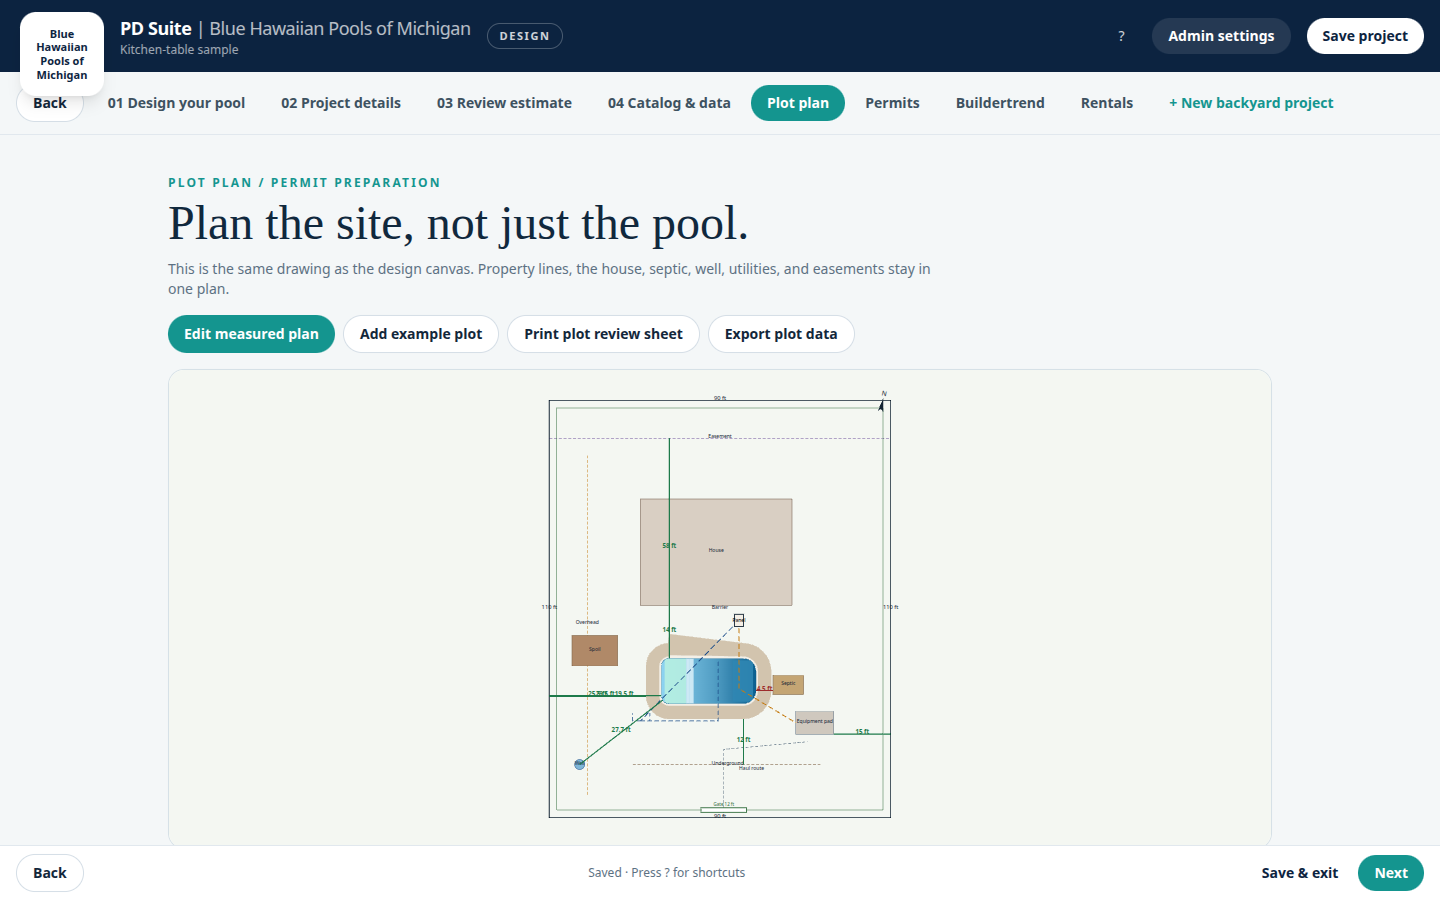Click the Blue Hawaiian Pools of Michigan logo

[x=62, y=54]
